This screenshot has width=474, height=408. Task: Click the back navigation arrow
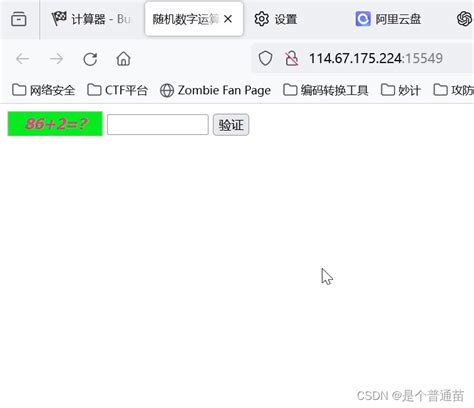[x=23, y=59]
